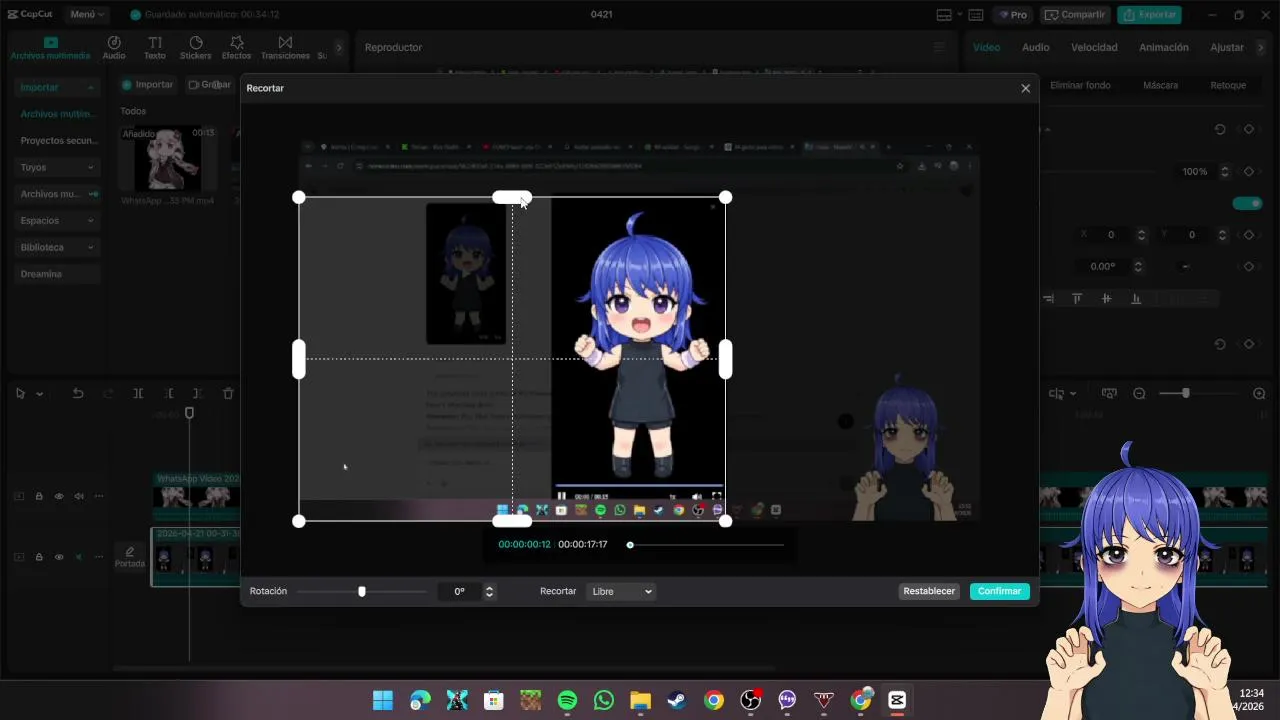Show more media toolbar tabs with the arrow
The height and width of the screenshot is (720, 1280).
pyautogui.click(x=339, y=47)
